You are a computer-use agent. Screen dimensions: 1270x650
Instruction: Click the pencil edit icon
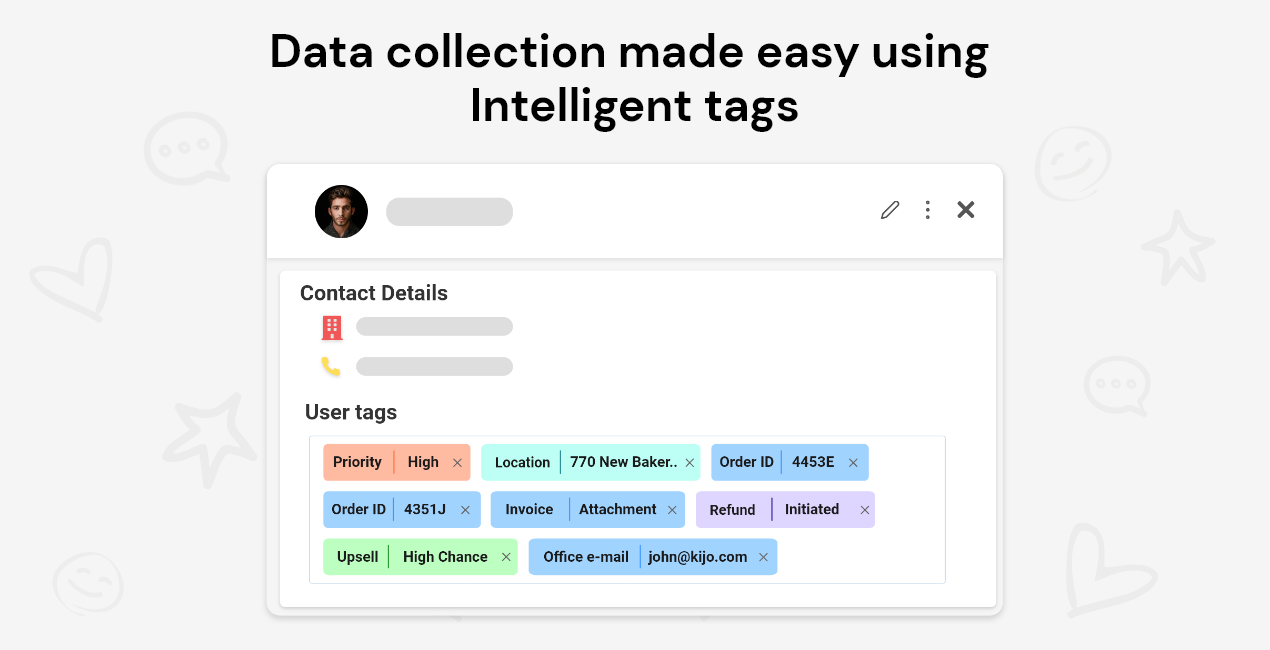(890, 210)
